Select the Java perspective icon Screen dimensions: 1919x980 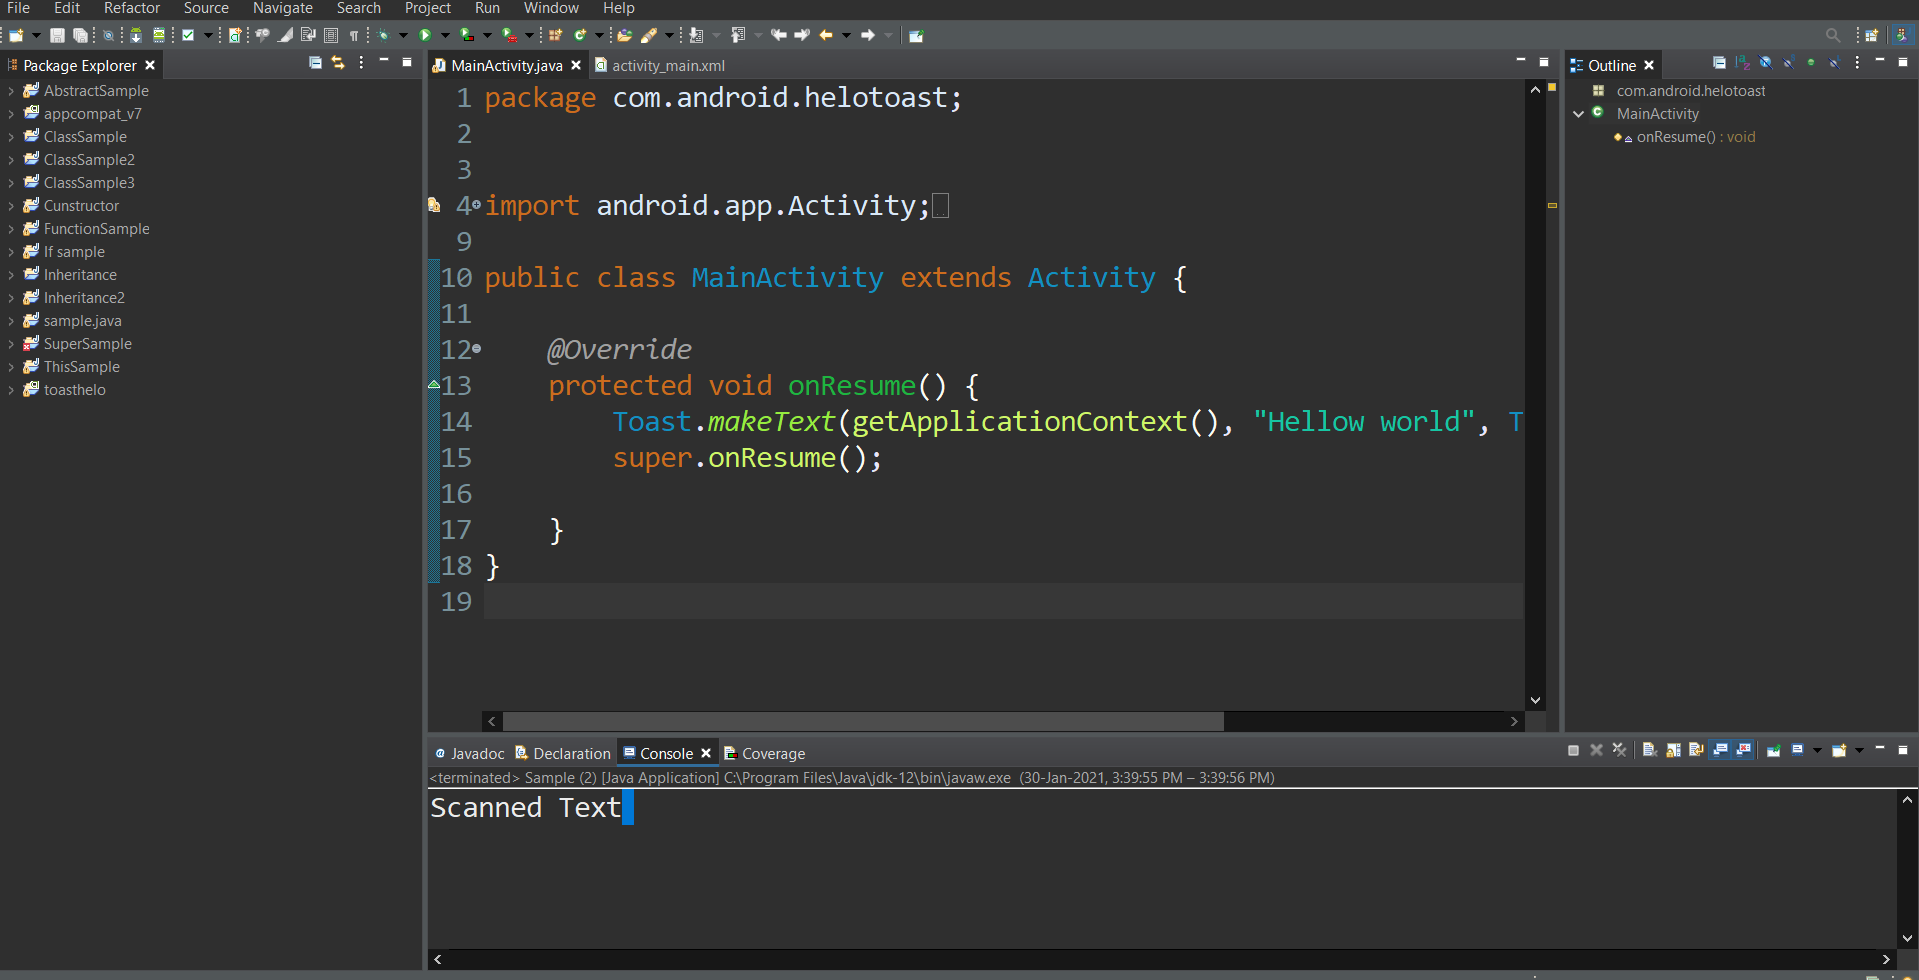pyautogui.click(x=1902, y=35)
